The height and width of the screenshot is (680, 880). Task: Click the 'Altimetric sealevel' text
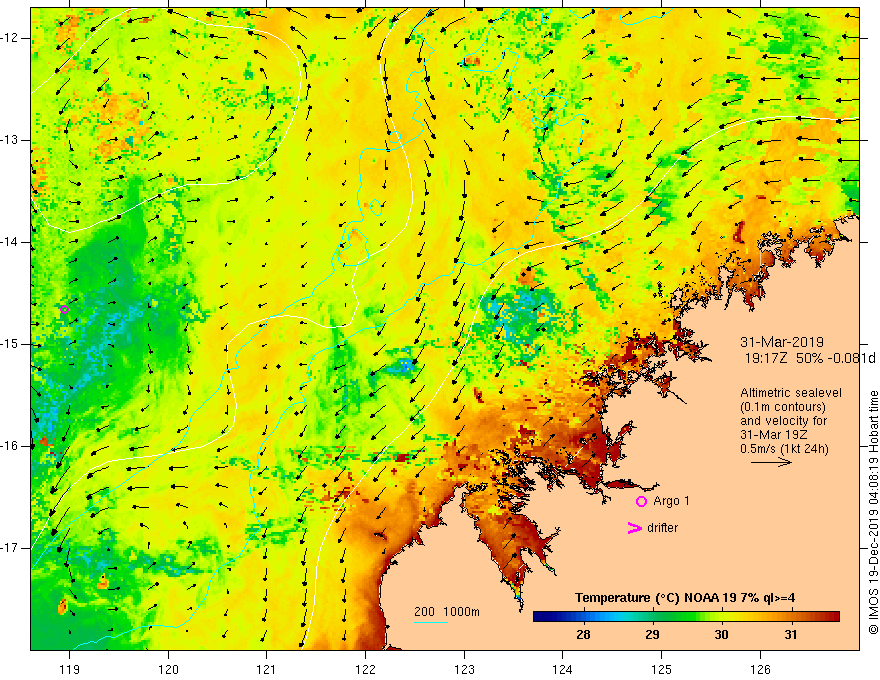pos(791,393)
